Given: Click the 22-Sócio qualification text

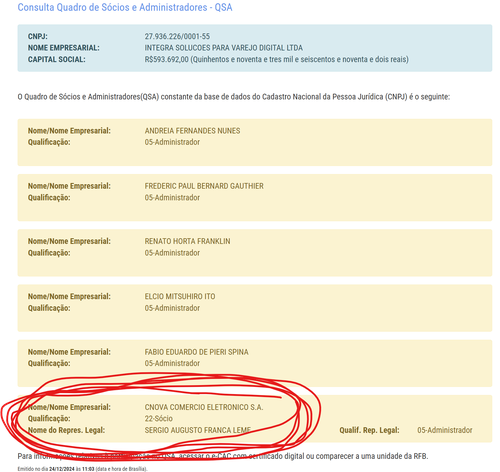Looking at the screenshot, I should click(159, 419).
